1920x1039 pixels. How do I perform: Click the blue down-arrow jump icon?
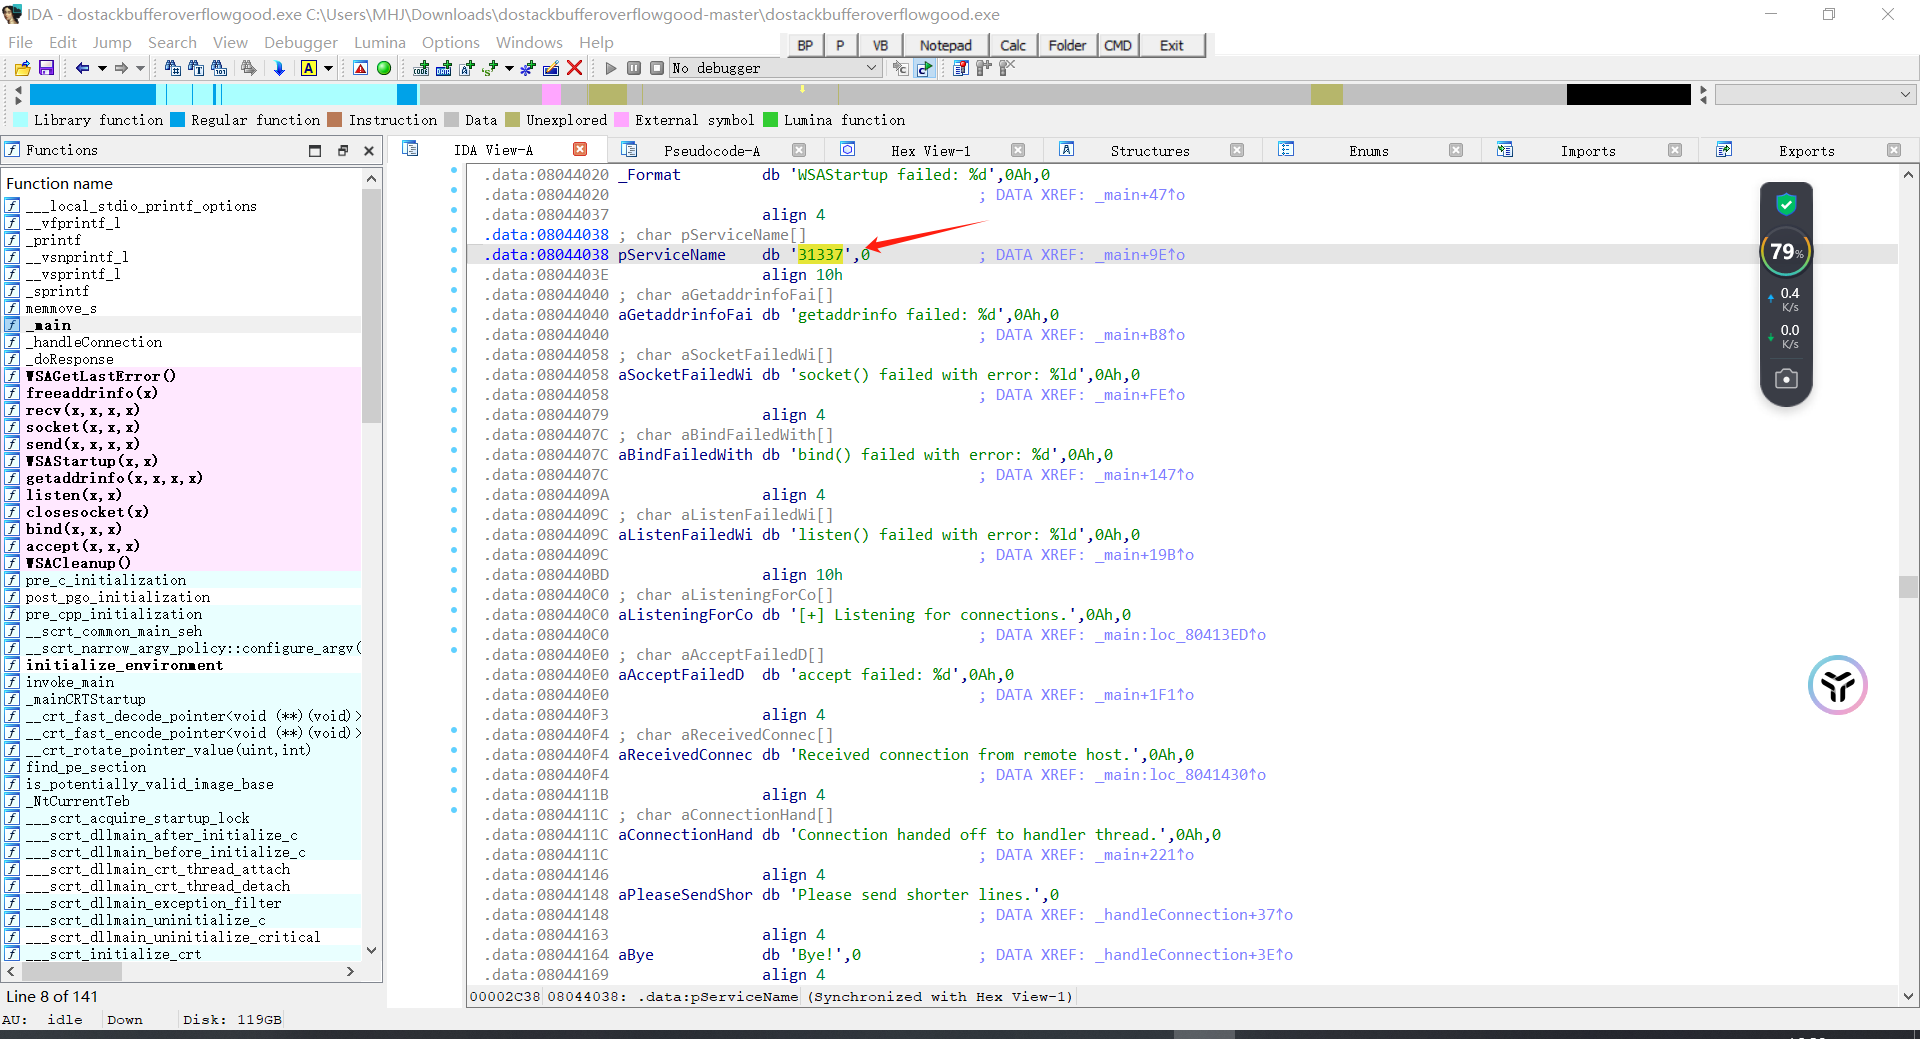(x=279, y=68)
